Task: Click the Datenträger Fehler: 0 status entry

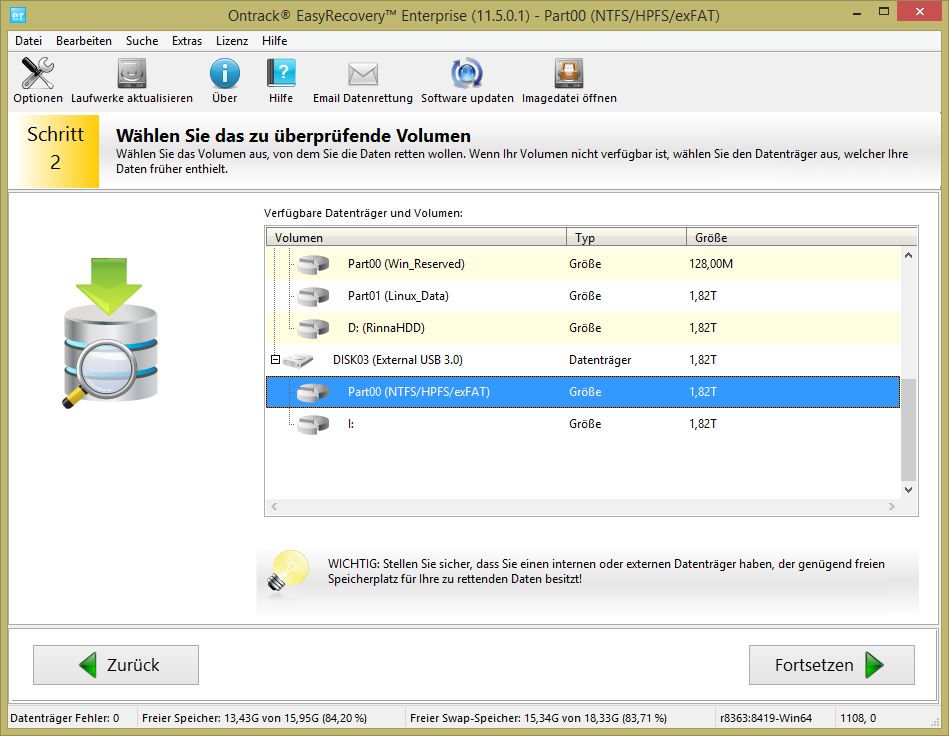Action: [65, 718]
